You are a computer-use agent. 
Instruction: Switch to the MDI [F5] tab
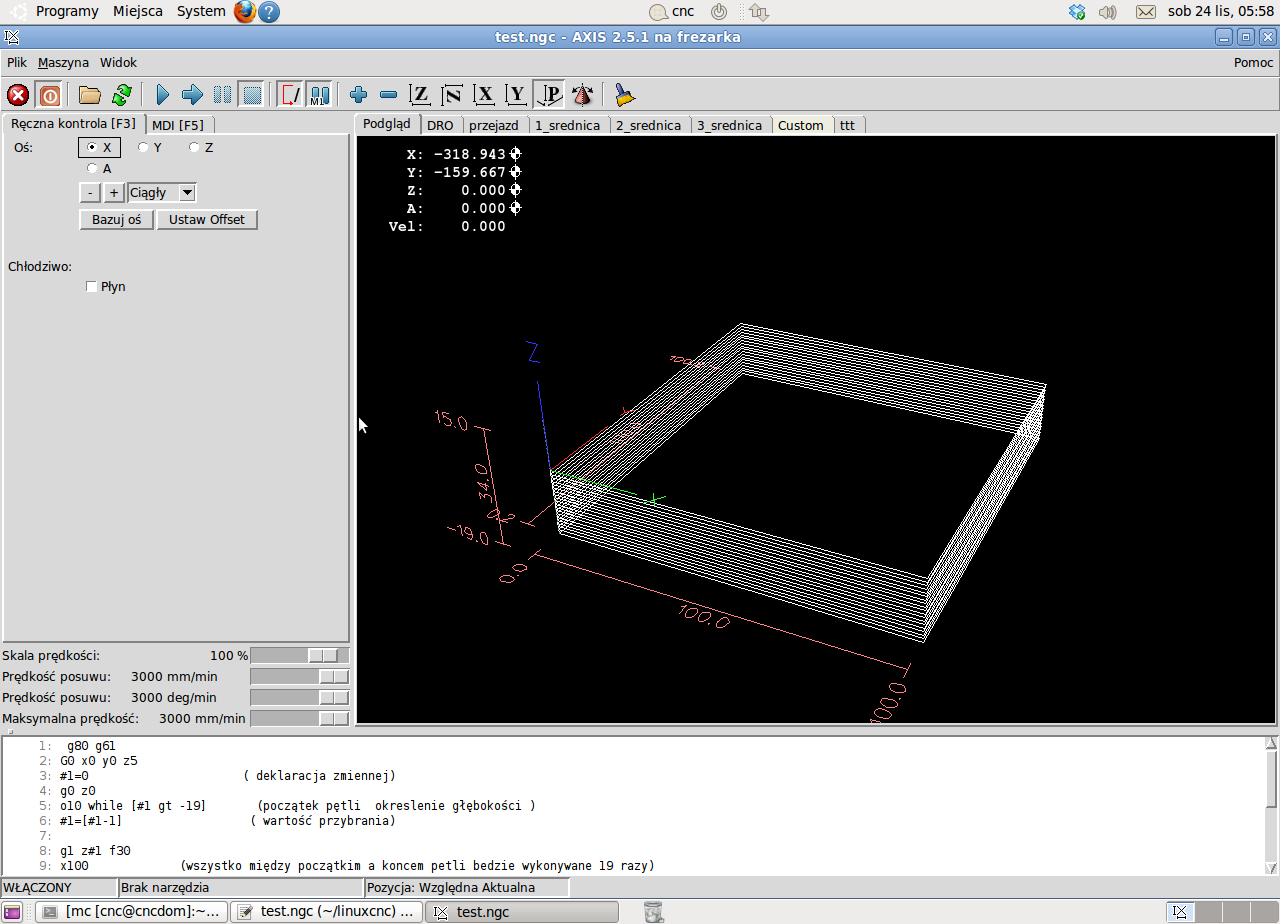[178, 125]
